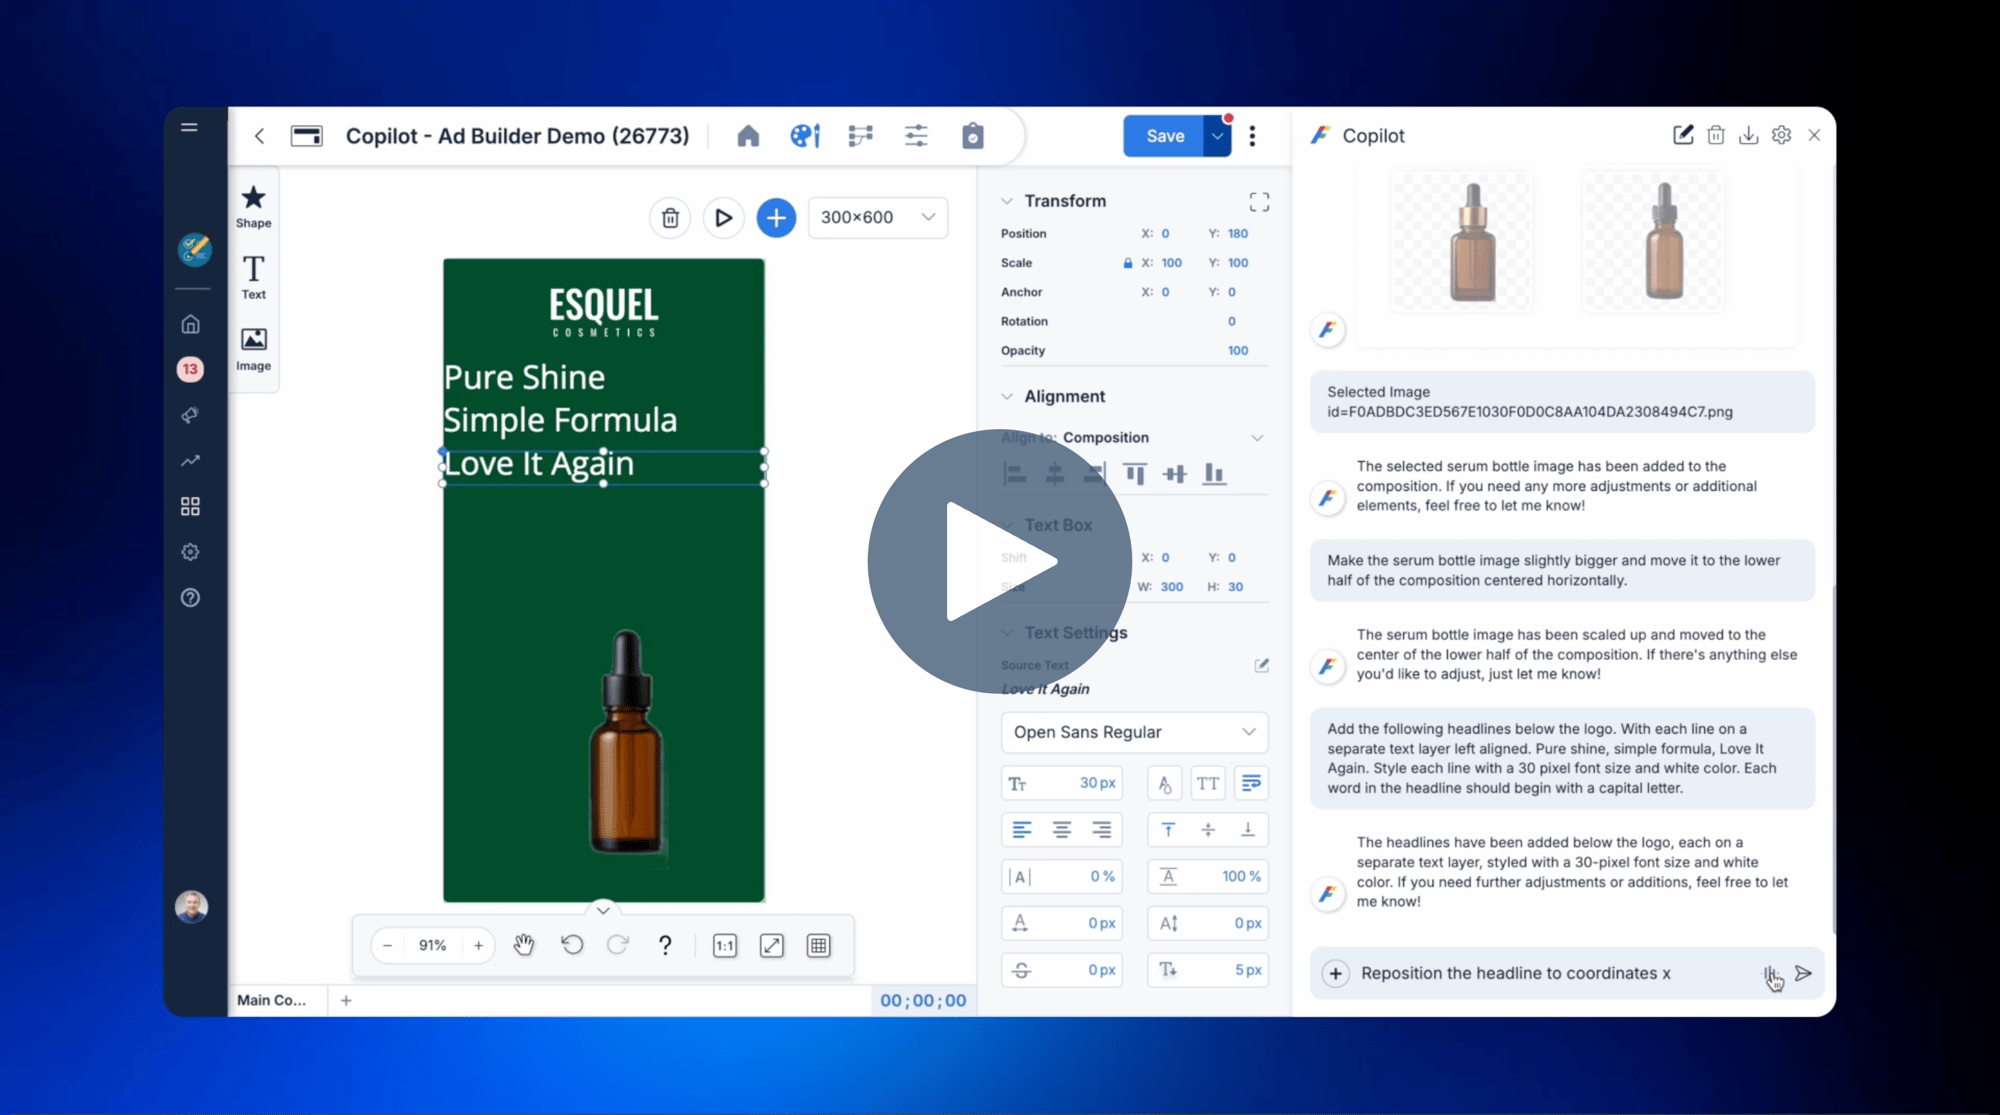Close the Copilot panel
The image size is (2000, 1115).
tap(1814, 135)
